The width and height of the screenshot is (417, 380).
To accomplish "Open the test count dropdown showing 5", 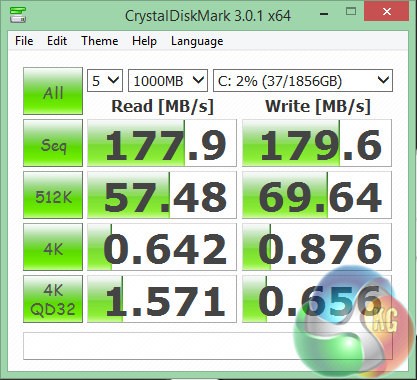I will [105, 80].
